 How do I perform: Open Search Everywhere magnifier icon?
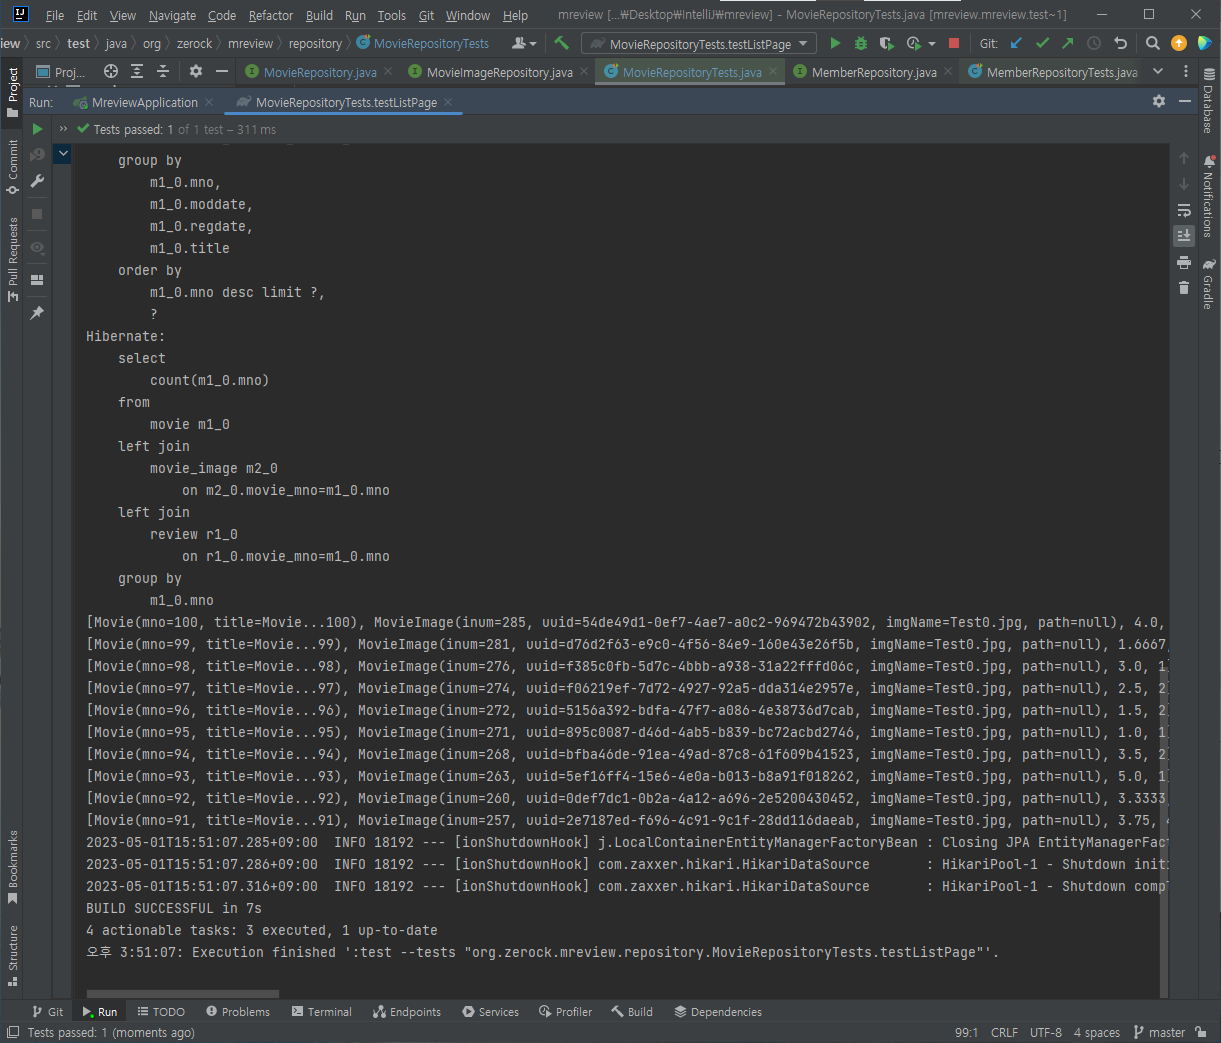point(1153,43)
